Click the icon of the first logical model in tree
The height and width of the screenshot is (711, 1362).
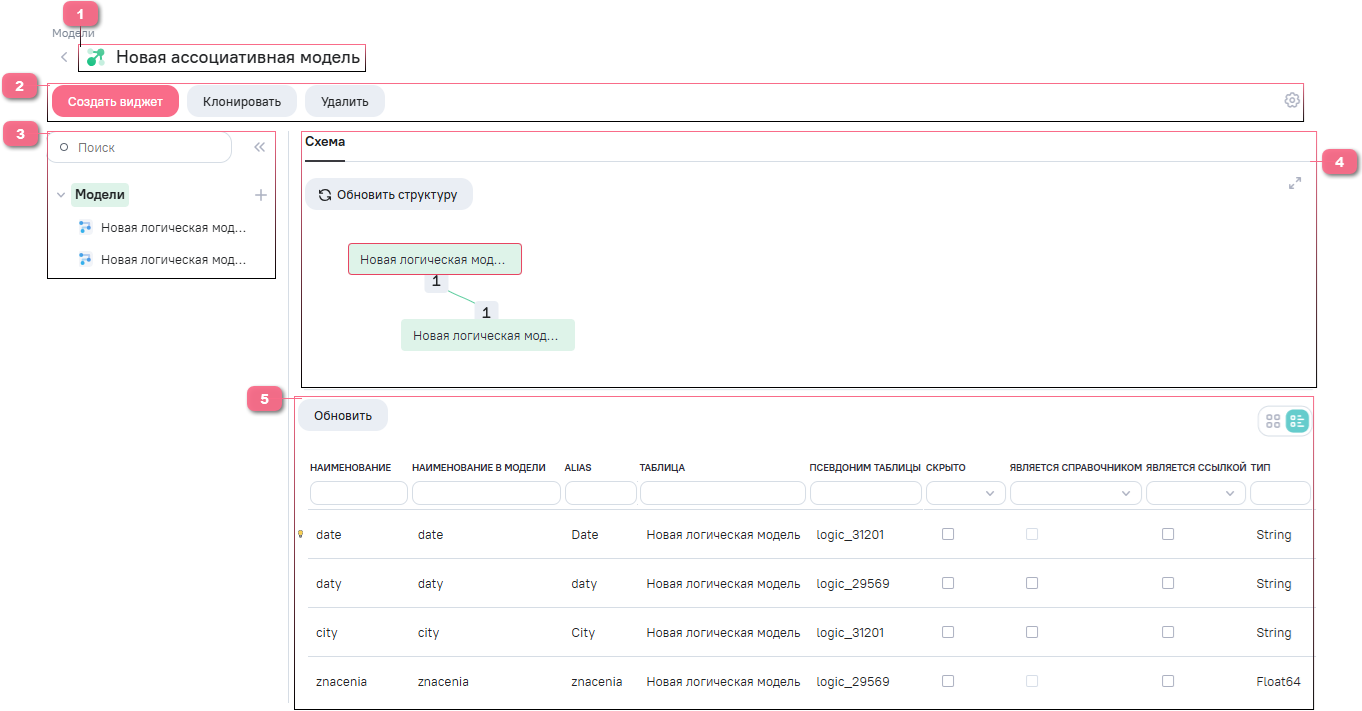pyautogui.click(x=85, y=228)
